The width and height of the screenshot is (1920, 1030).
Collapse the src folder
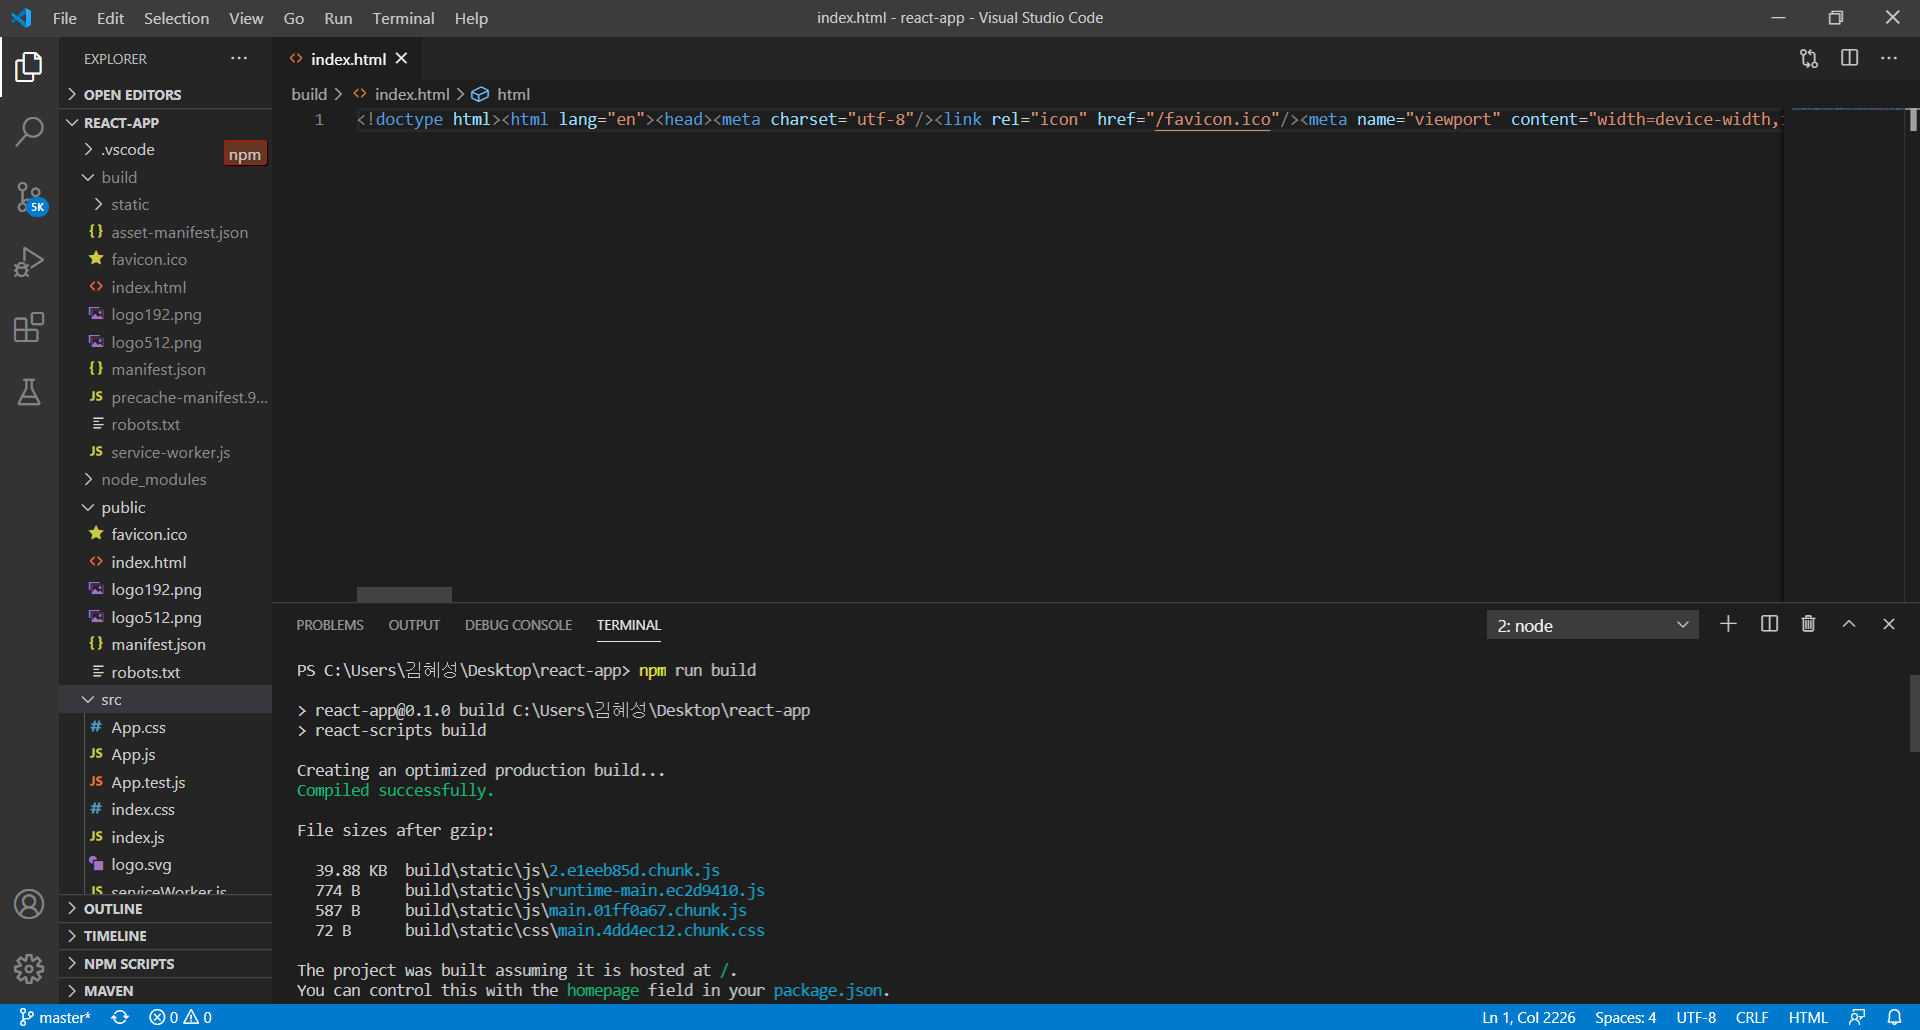coord(166,699)
